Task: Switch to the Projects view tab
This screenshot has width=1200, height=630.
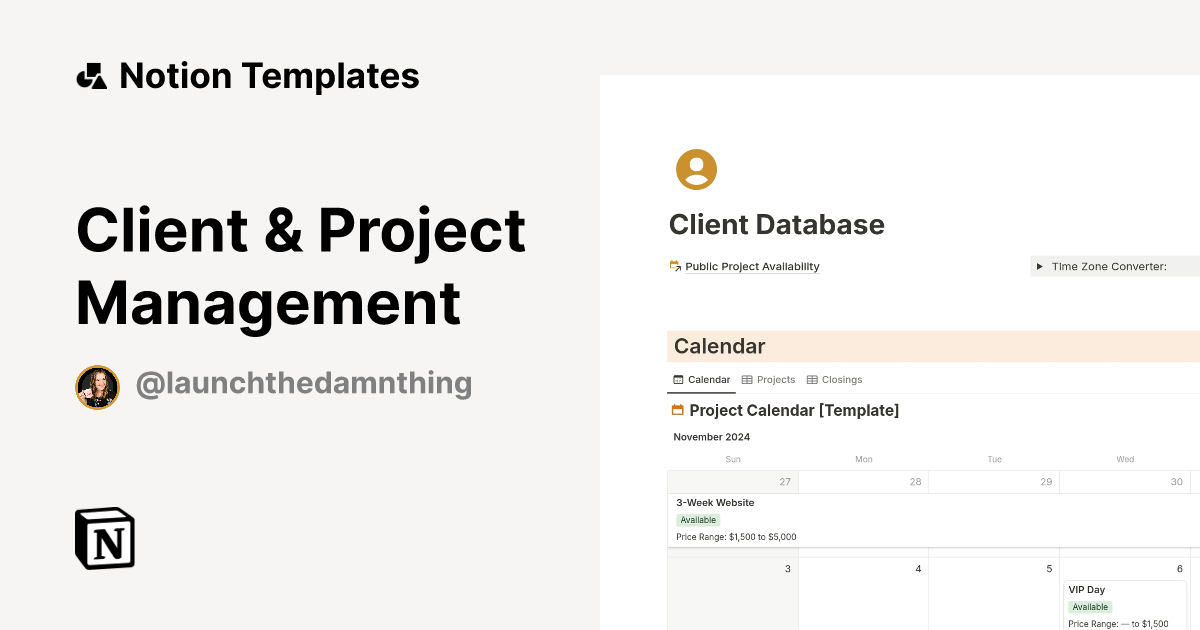Action: point(775,379)
